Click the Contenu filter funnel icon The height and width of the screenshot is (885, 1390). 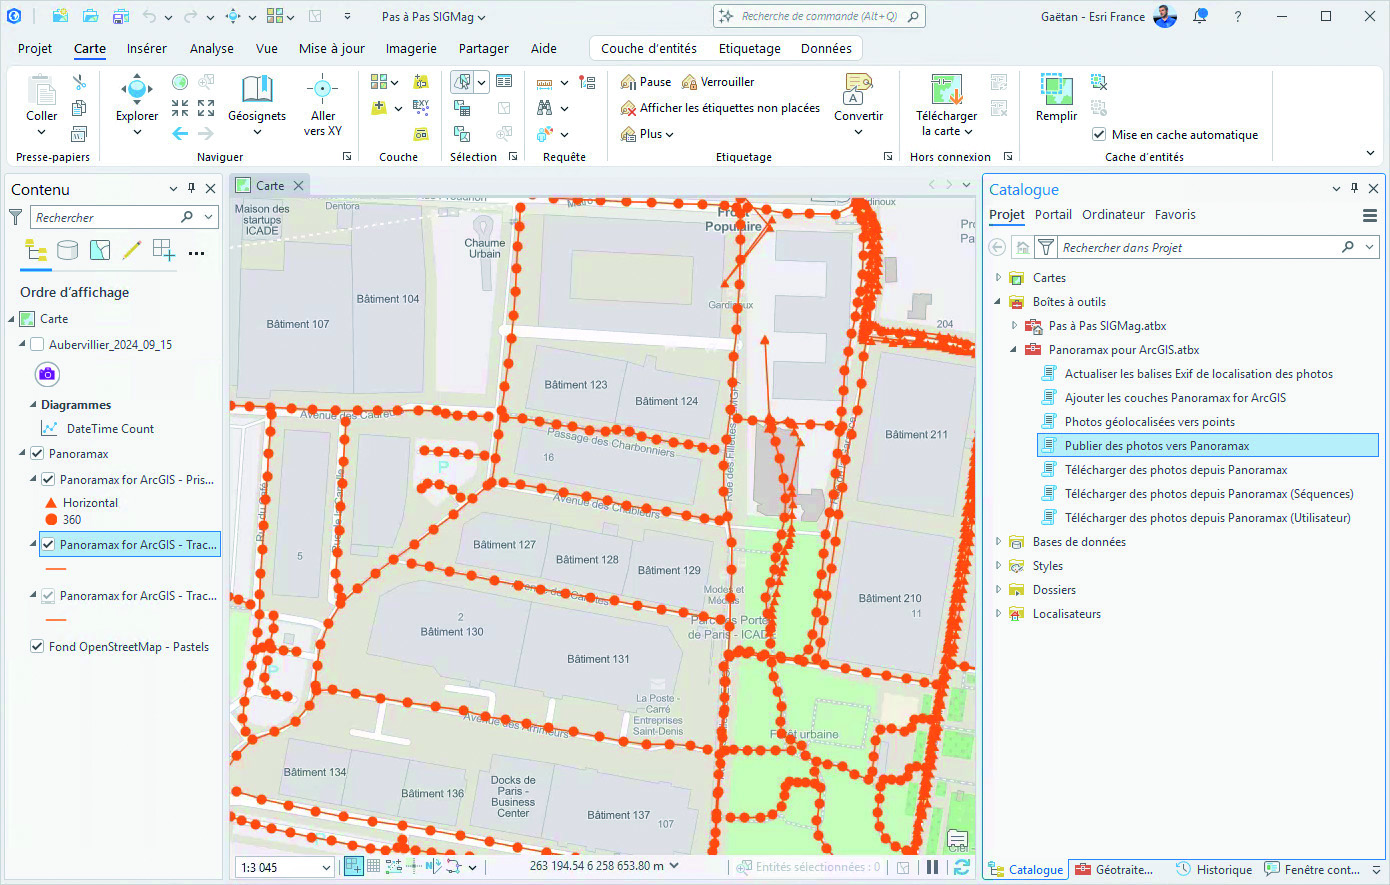tap(16, 216)
